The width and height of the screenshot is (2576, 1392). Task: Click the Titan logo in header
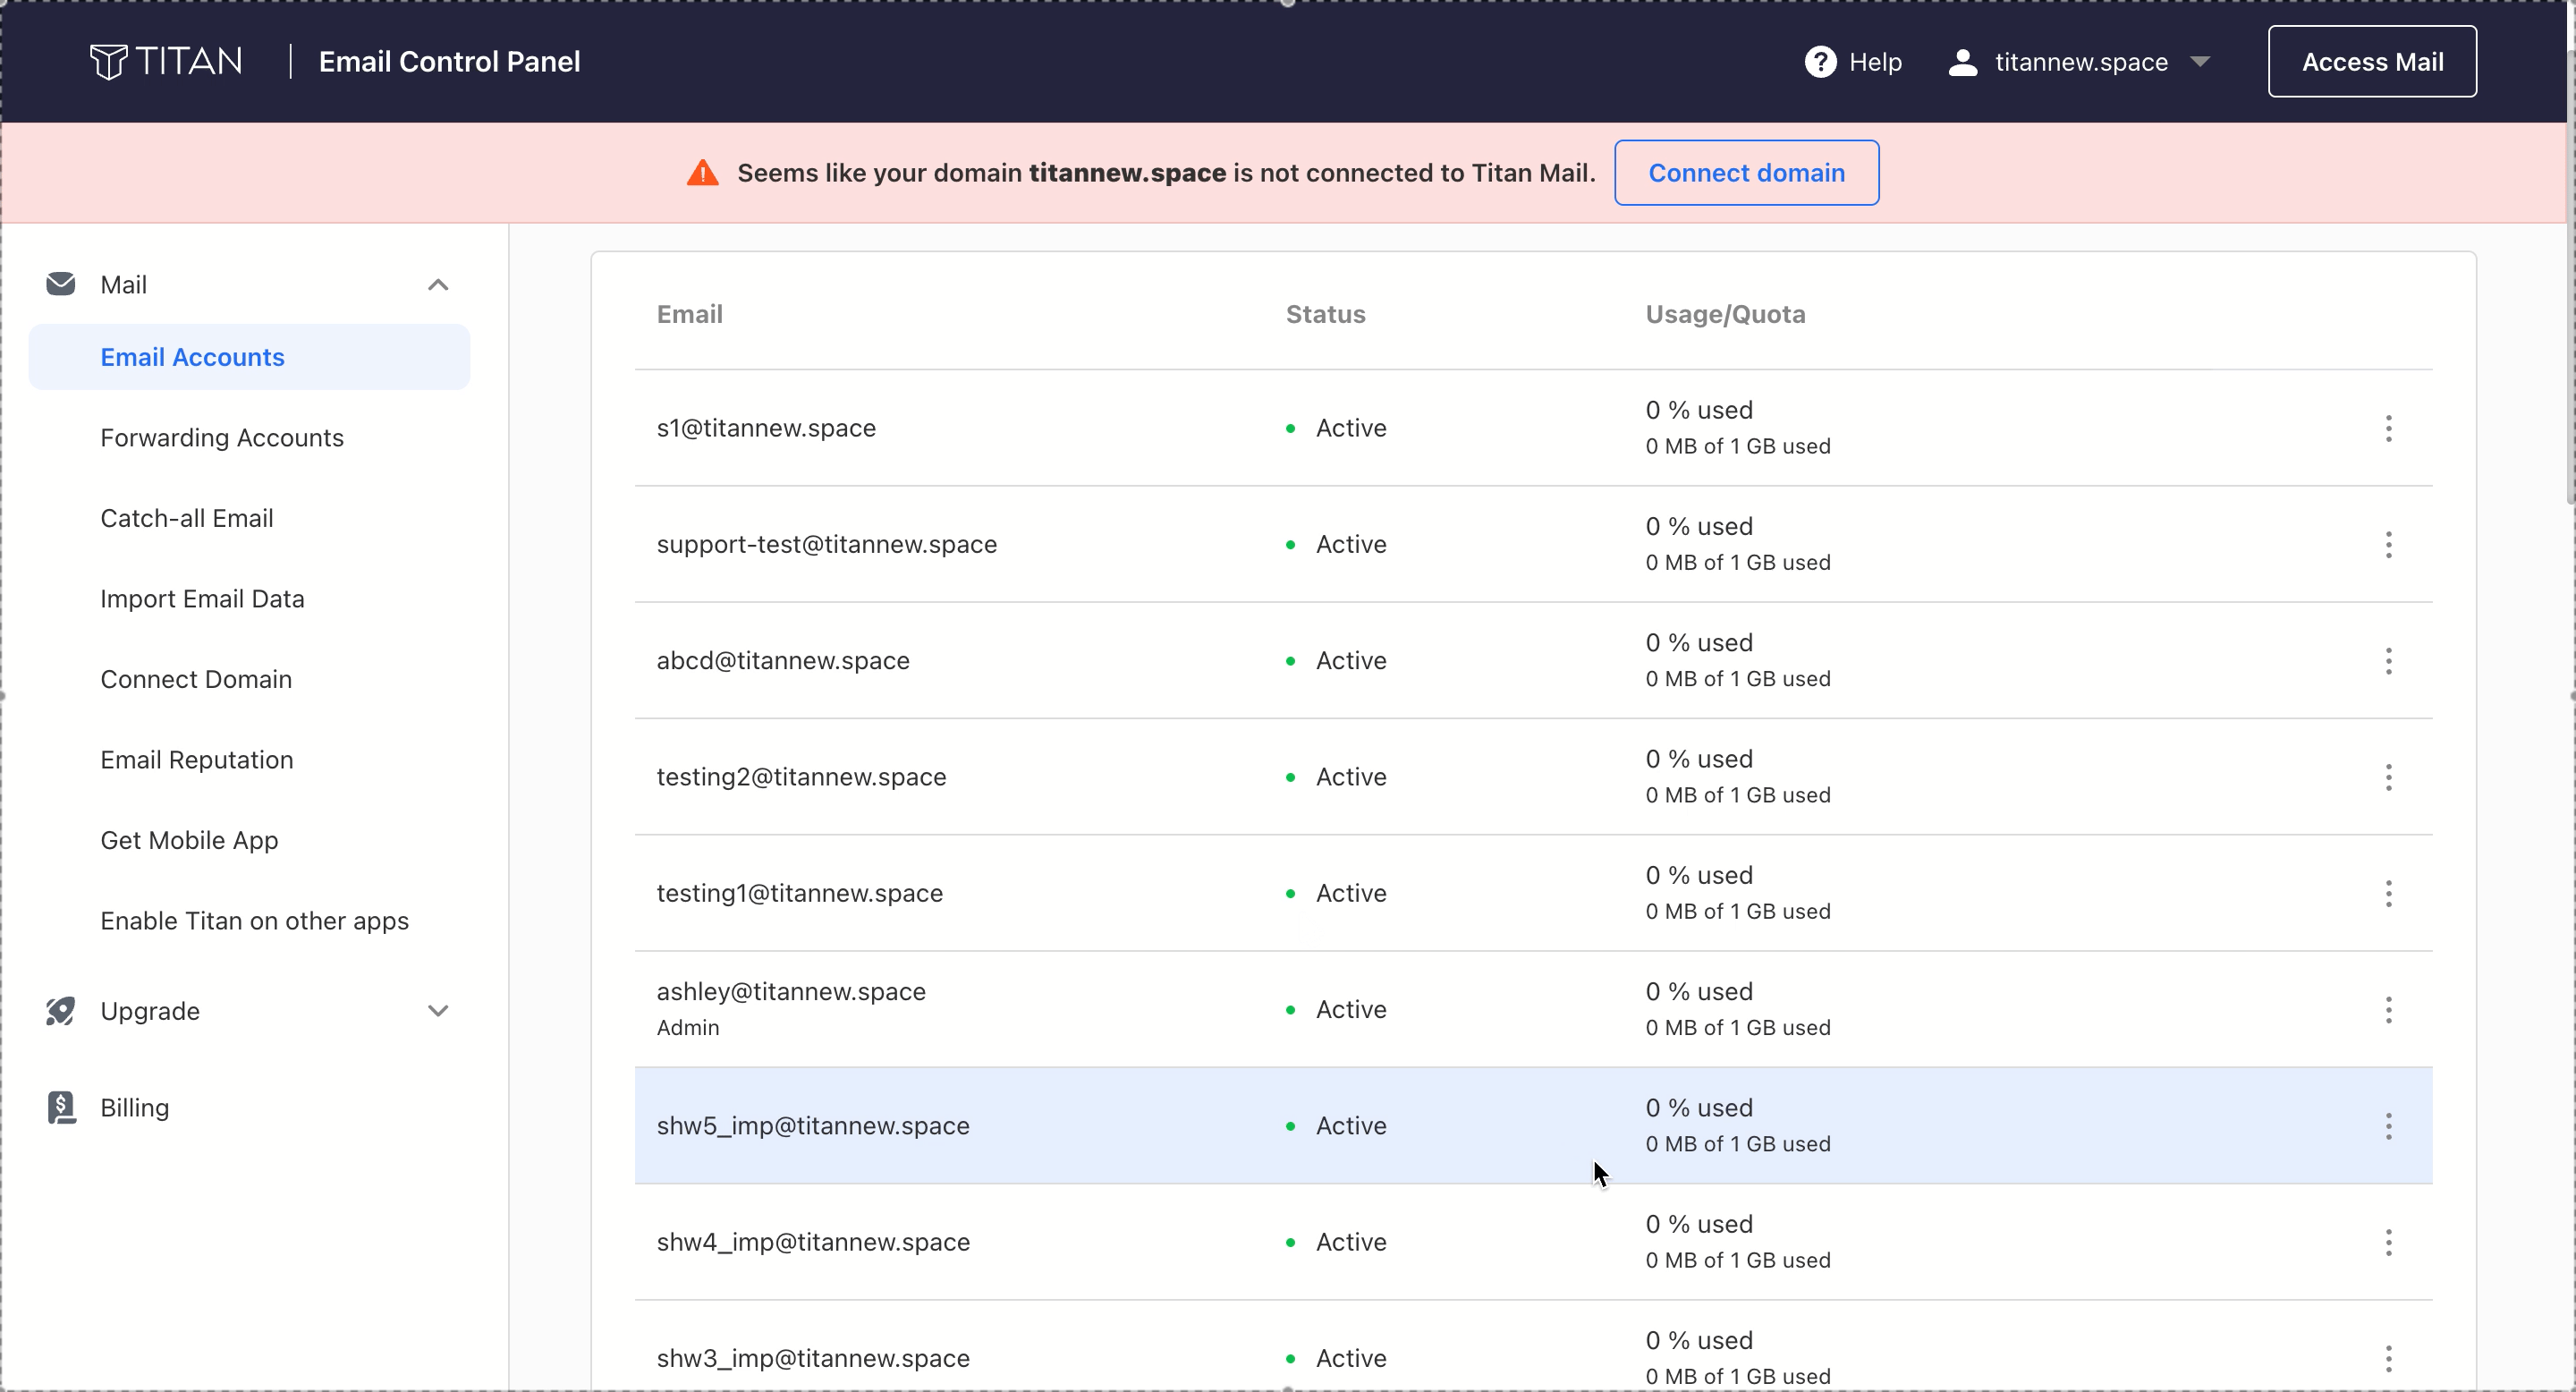(166, 61)
